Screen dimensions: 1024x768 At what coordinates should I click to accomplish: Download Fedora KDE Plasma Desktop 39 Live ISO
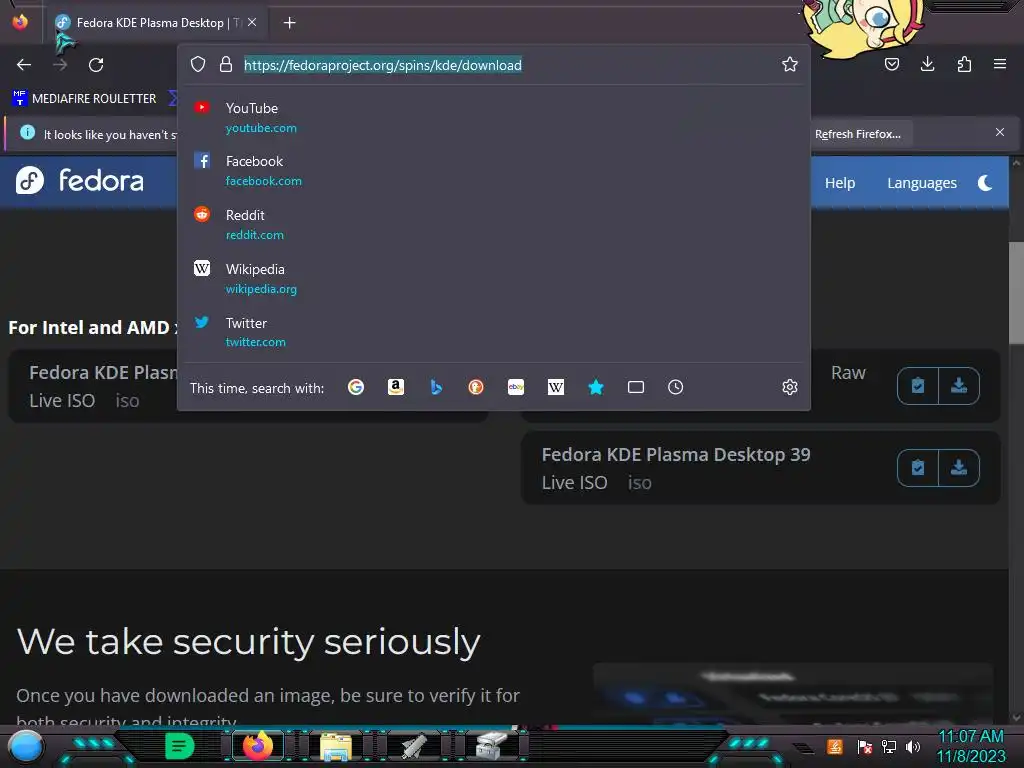tap(959, 468)
